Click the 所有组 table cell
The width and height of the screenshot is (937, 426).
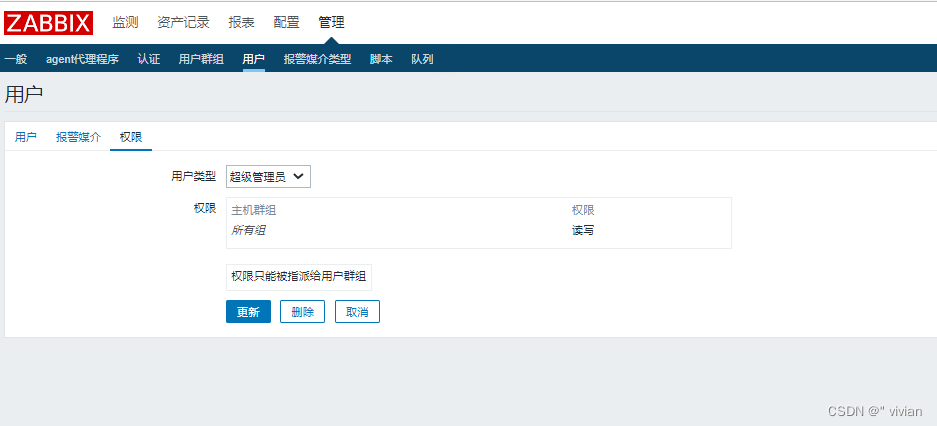click(248, 231)
